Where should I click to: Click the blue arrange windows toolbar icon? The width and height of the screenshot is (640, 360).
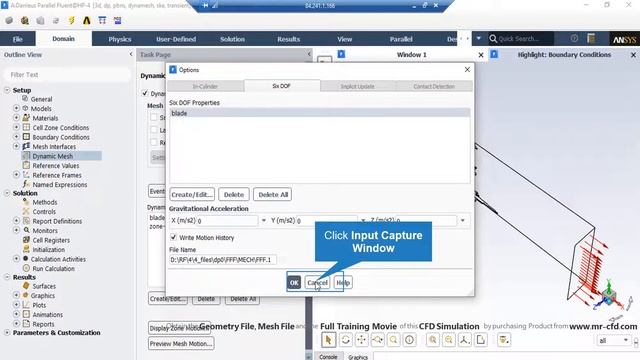coord(102,20)
